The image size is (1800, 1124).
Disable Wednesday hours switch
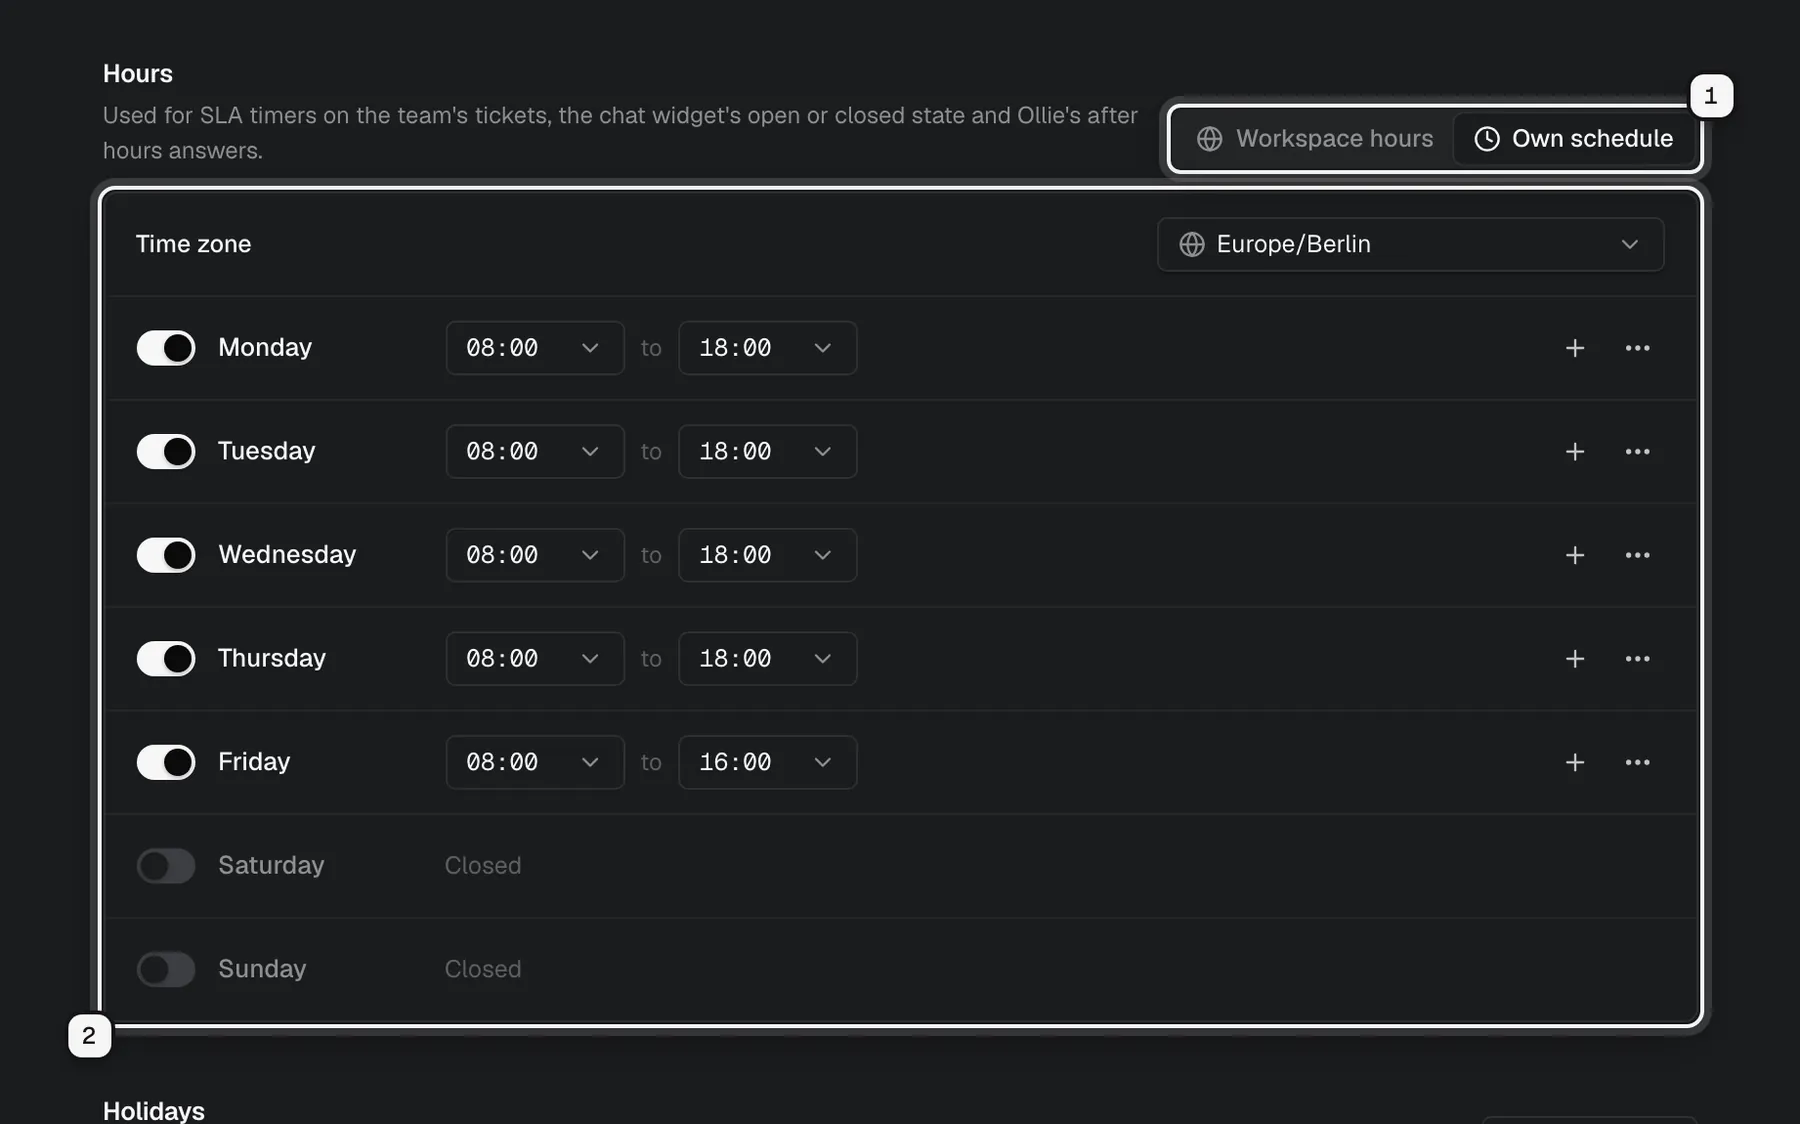tap(166, 555)
